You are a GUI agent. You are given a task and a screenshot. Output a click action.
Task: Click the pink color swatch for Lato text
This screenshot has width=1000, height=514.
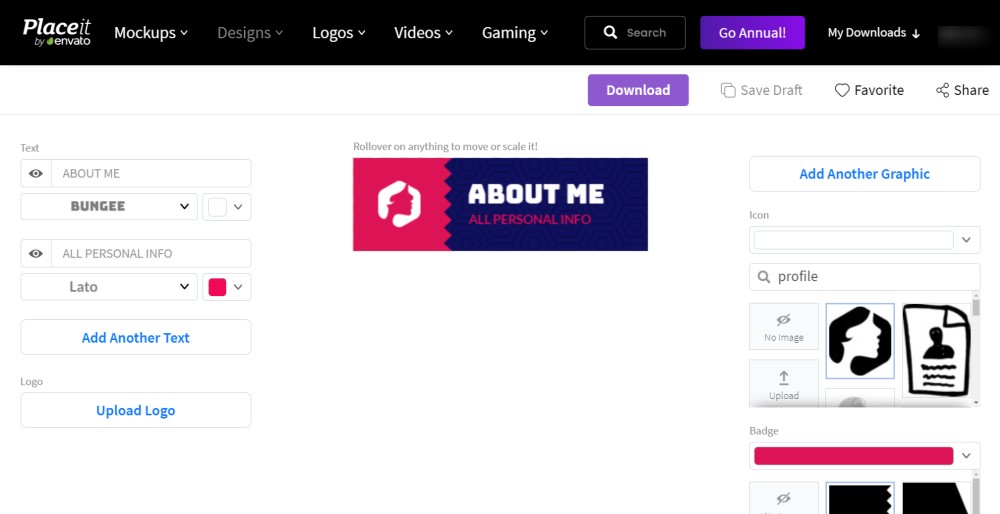[x=217, y=288]
